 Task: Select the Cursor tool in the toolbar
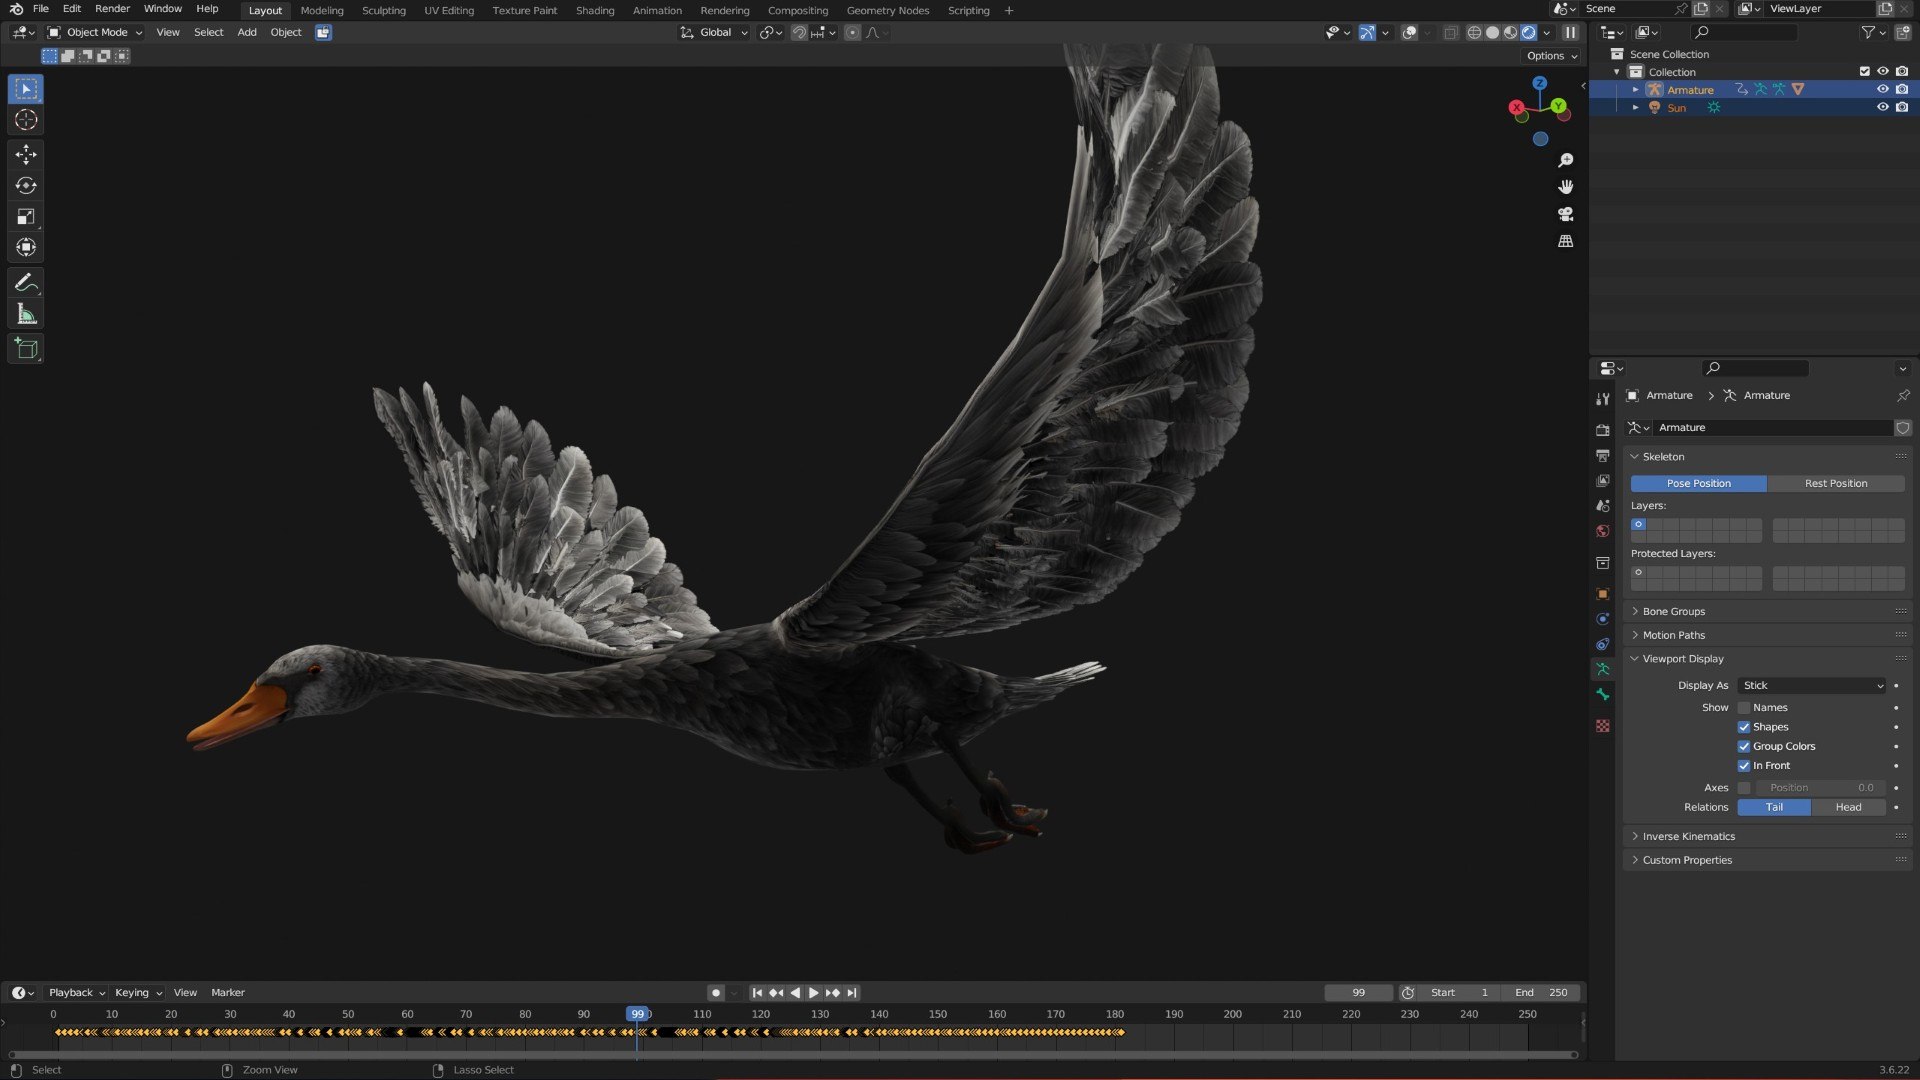coord(26,120)
